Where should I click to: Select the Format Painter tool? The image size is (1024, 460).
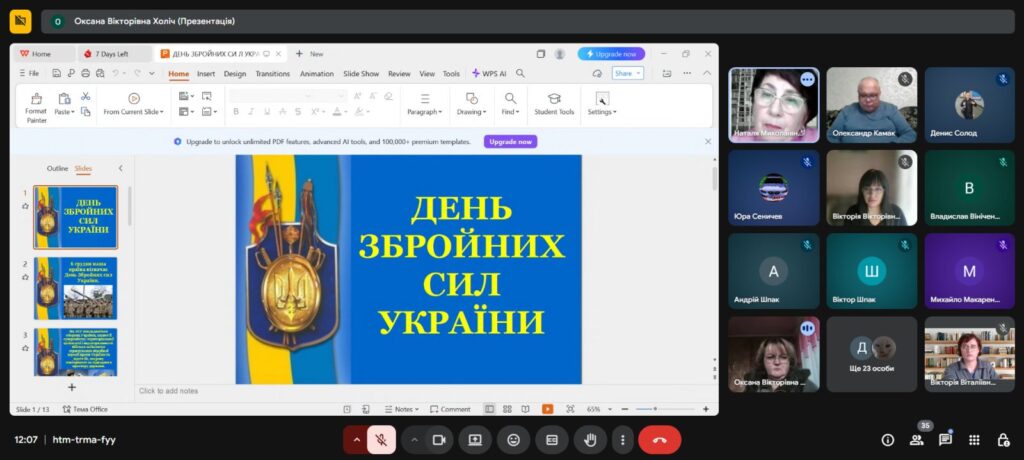coord(36,105)
